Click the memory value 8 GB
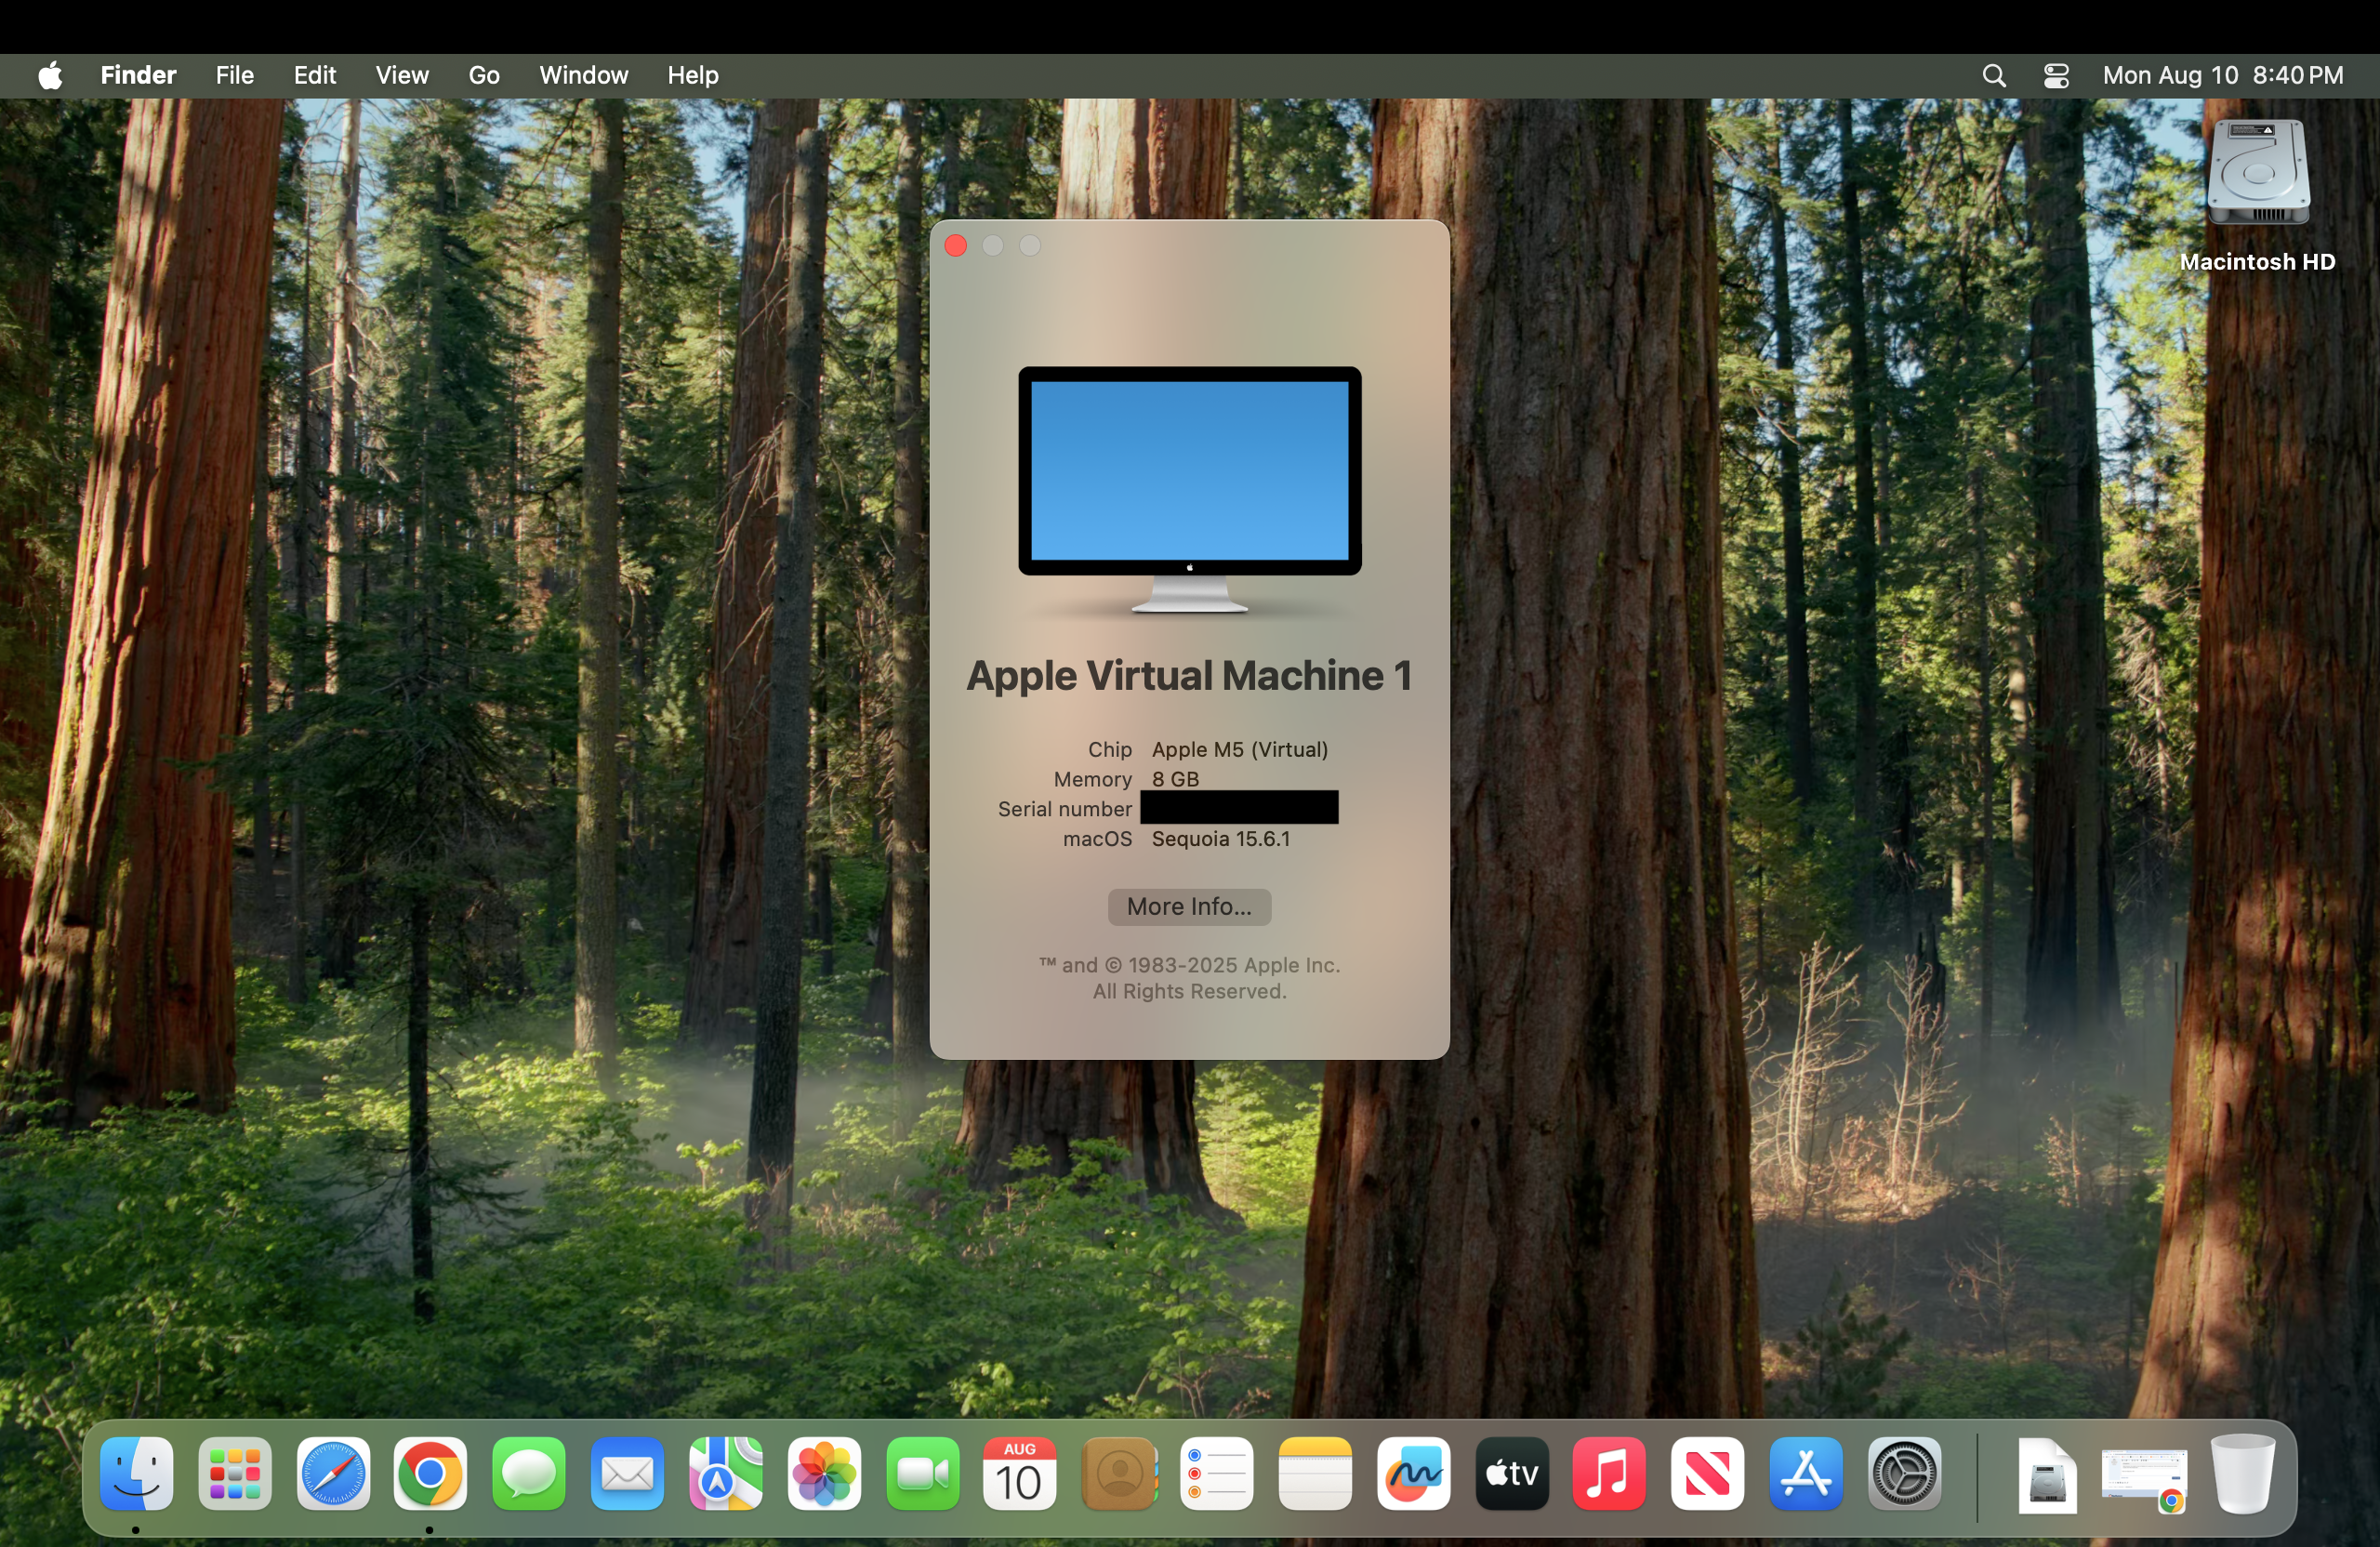Viewport: 2380px width, 1547px height. (x=1175, y=779)
